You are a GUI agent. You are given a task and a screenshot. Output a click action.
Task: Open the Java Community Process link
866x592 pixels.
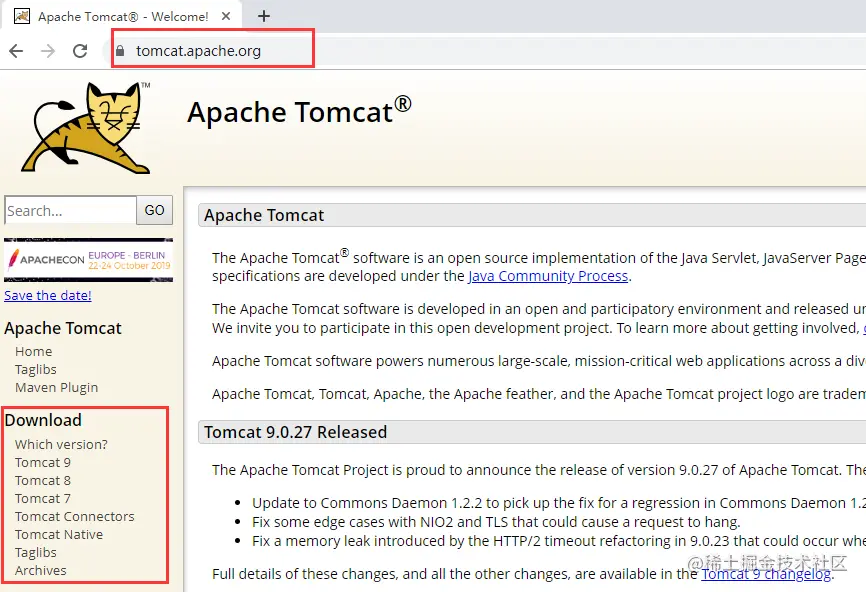point(546,275)
